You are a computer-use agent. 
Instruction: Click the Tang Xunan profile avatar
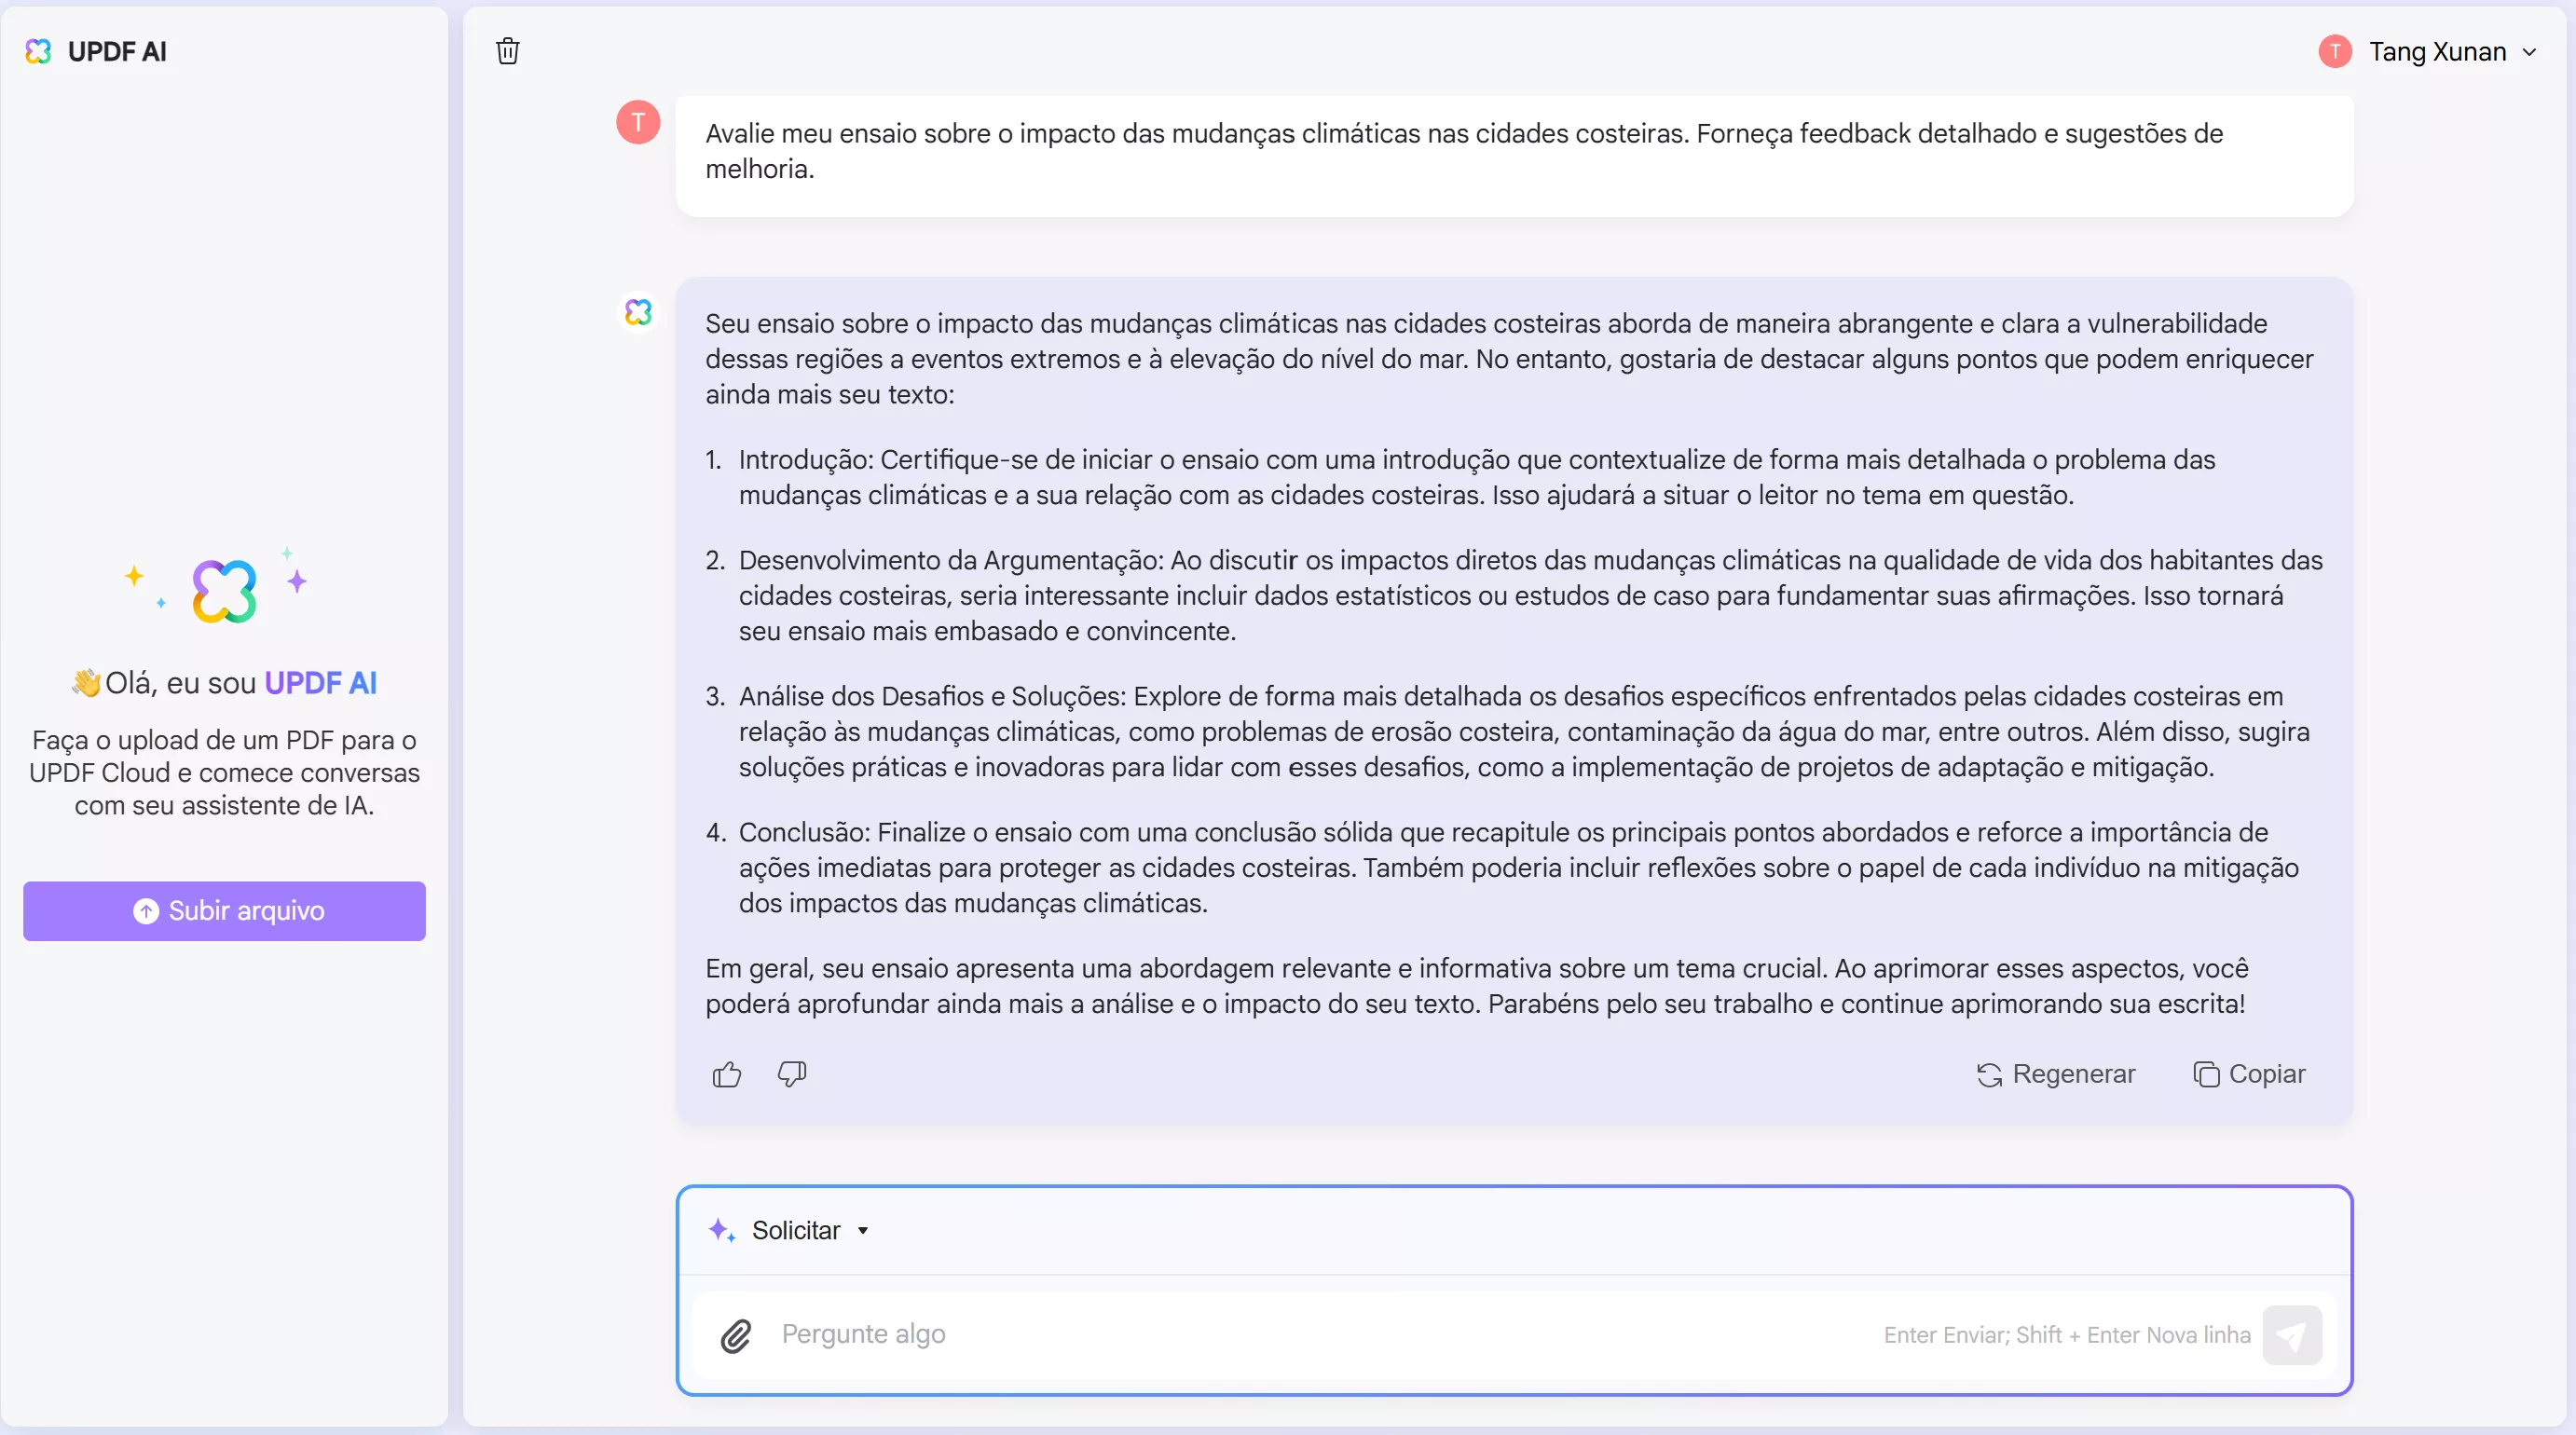tap(2334, 51)
